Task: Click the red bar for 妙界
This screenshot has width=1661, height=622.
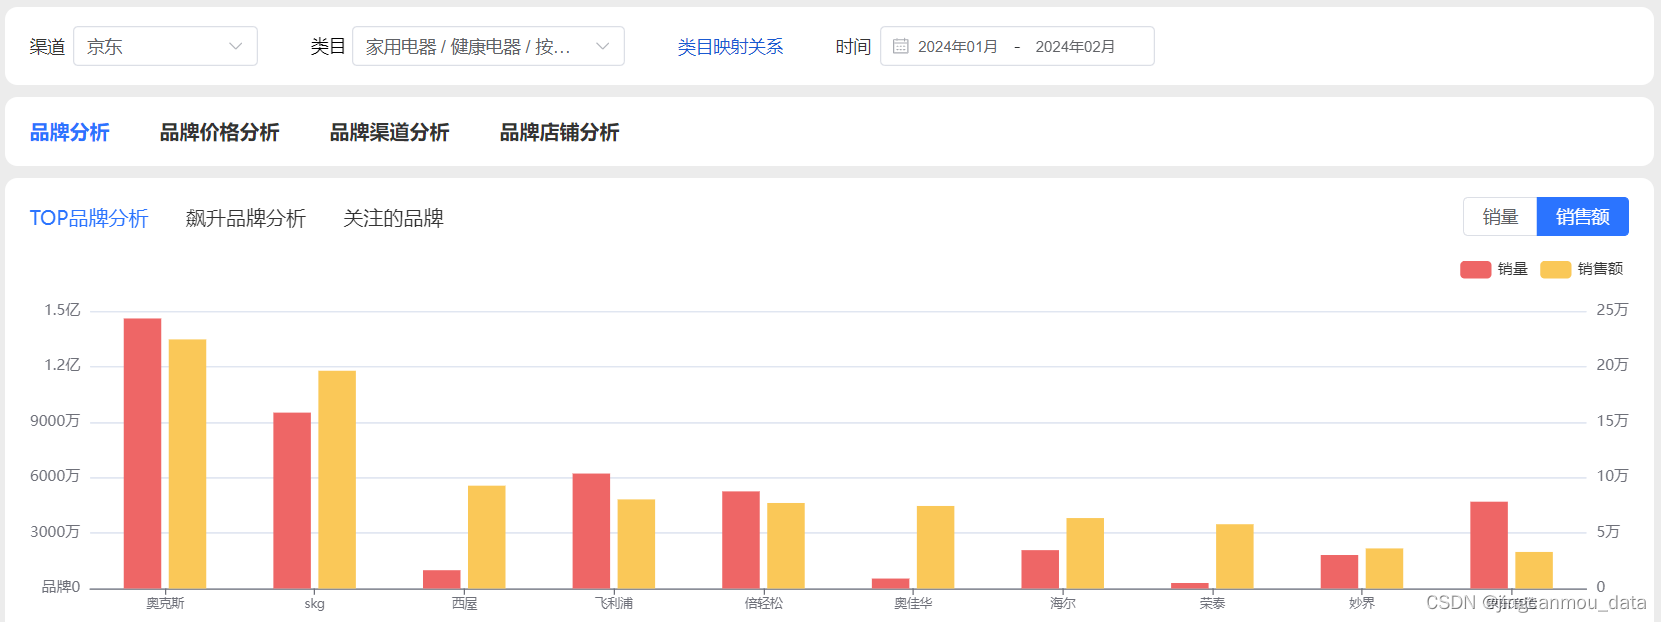Action: [1339, 572]
